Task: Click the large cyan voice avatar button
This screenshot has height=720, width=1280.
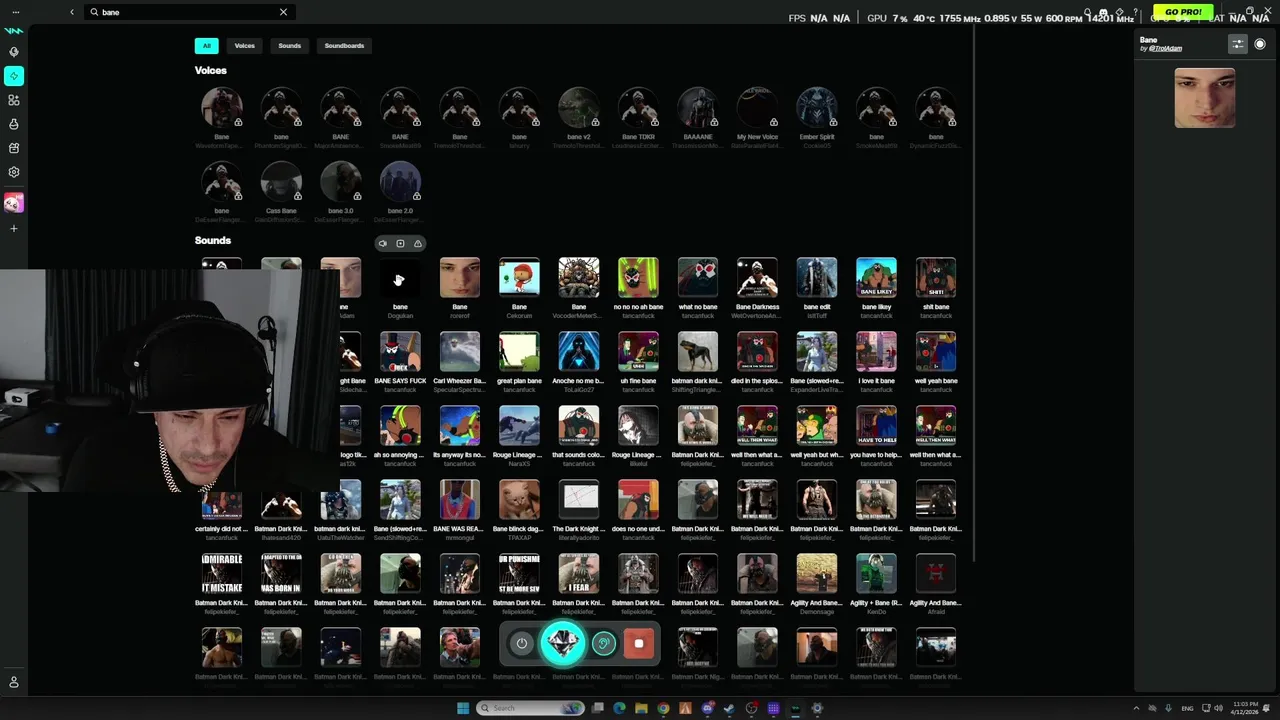Action: [563, 643]
